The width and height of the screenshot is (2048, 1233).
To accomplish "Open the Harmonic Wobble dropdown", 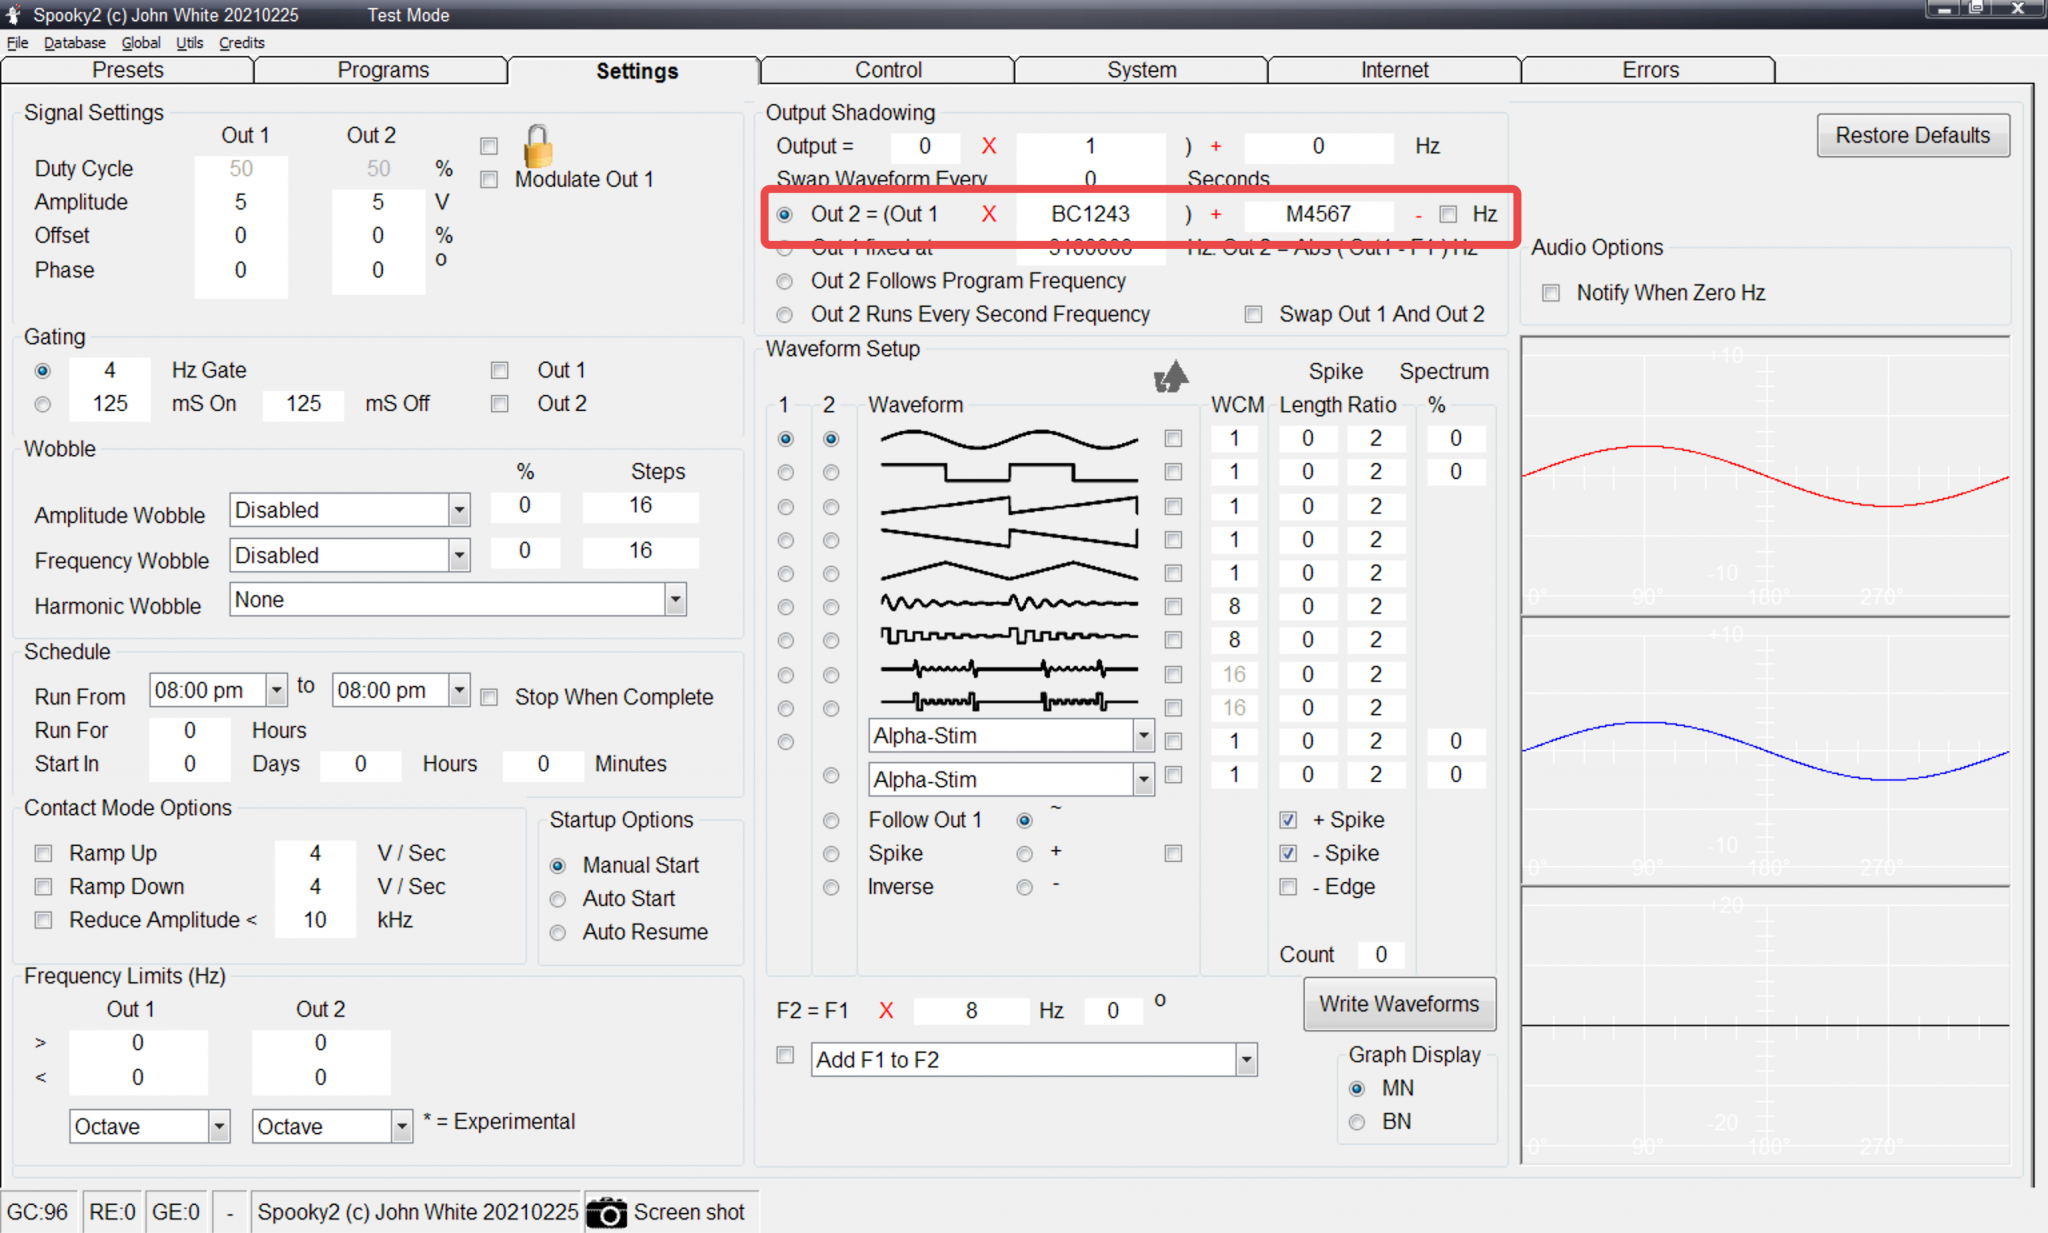I will [x=676, y=600].
